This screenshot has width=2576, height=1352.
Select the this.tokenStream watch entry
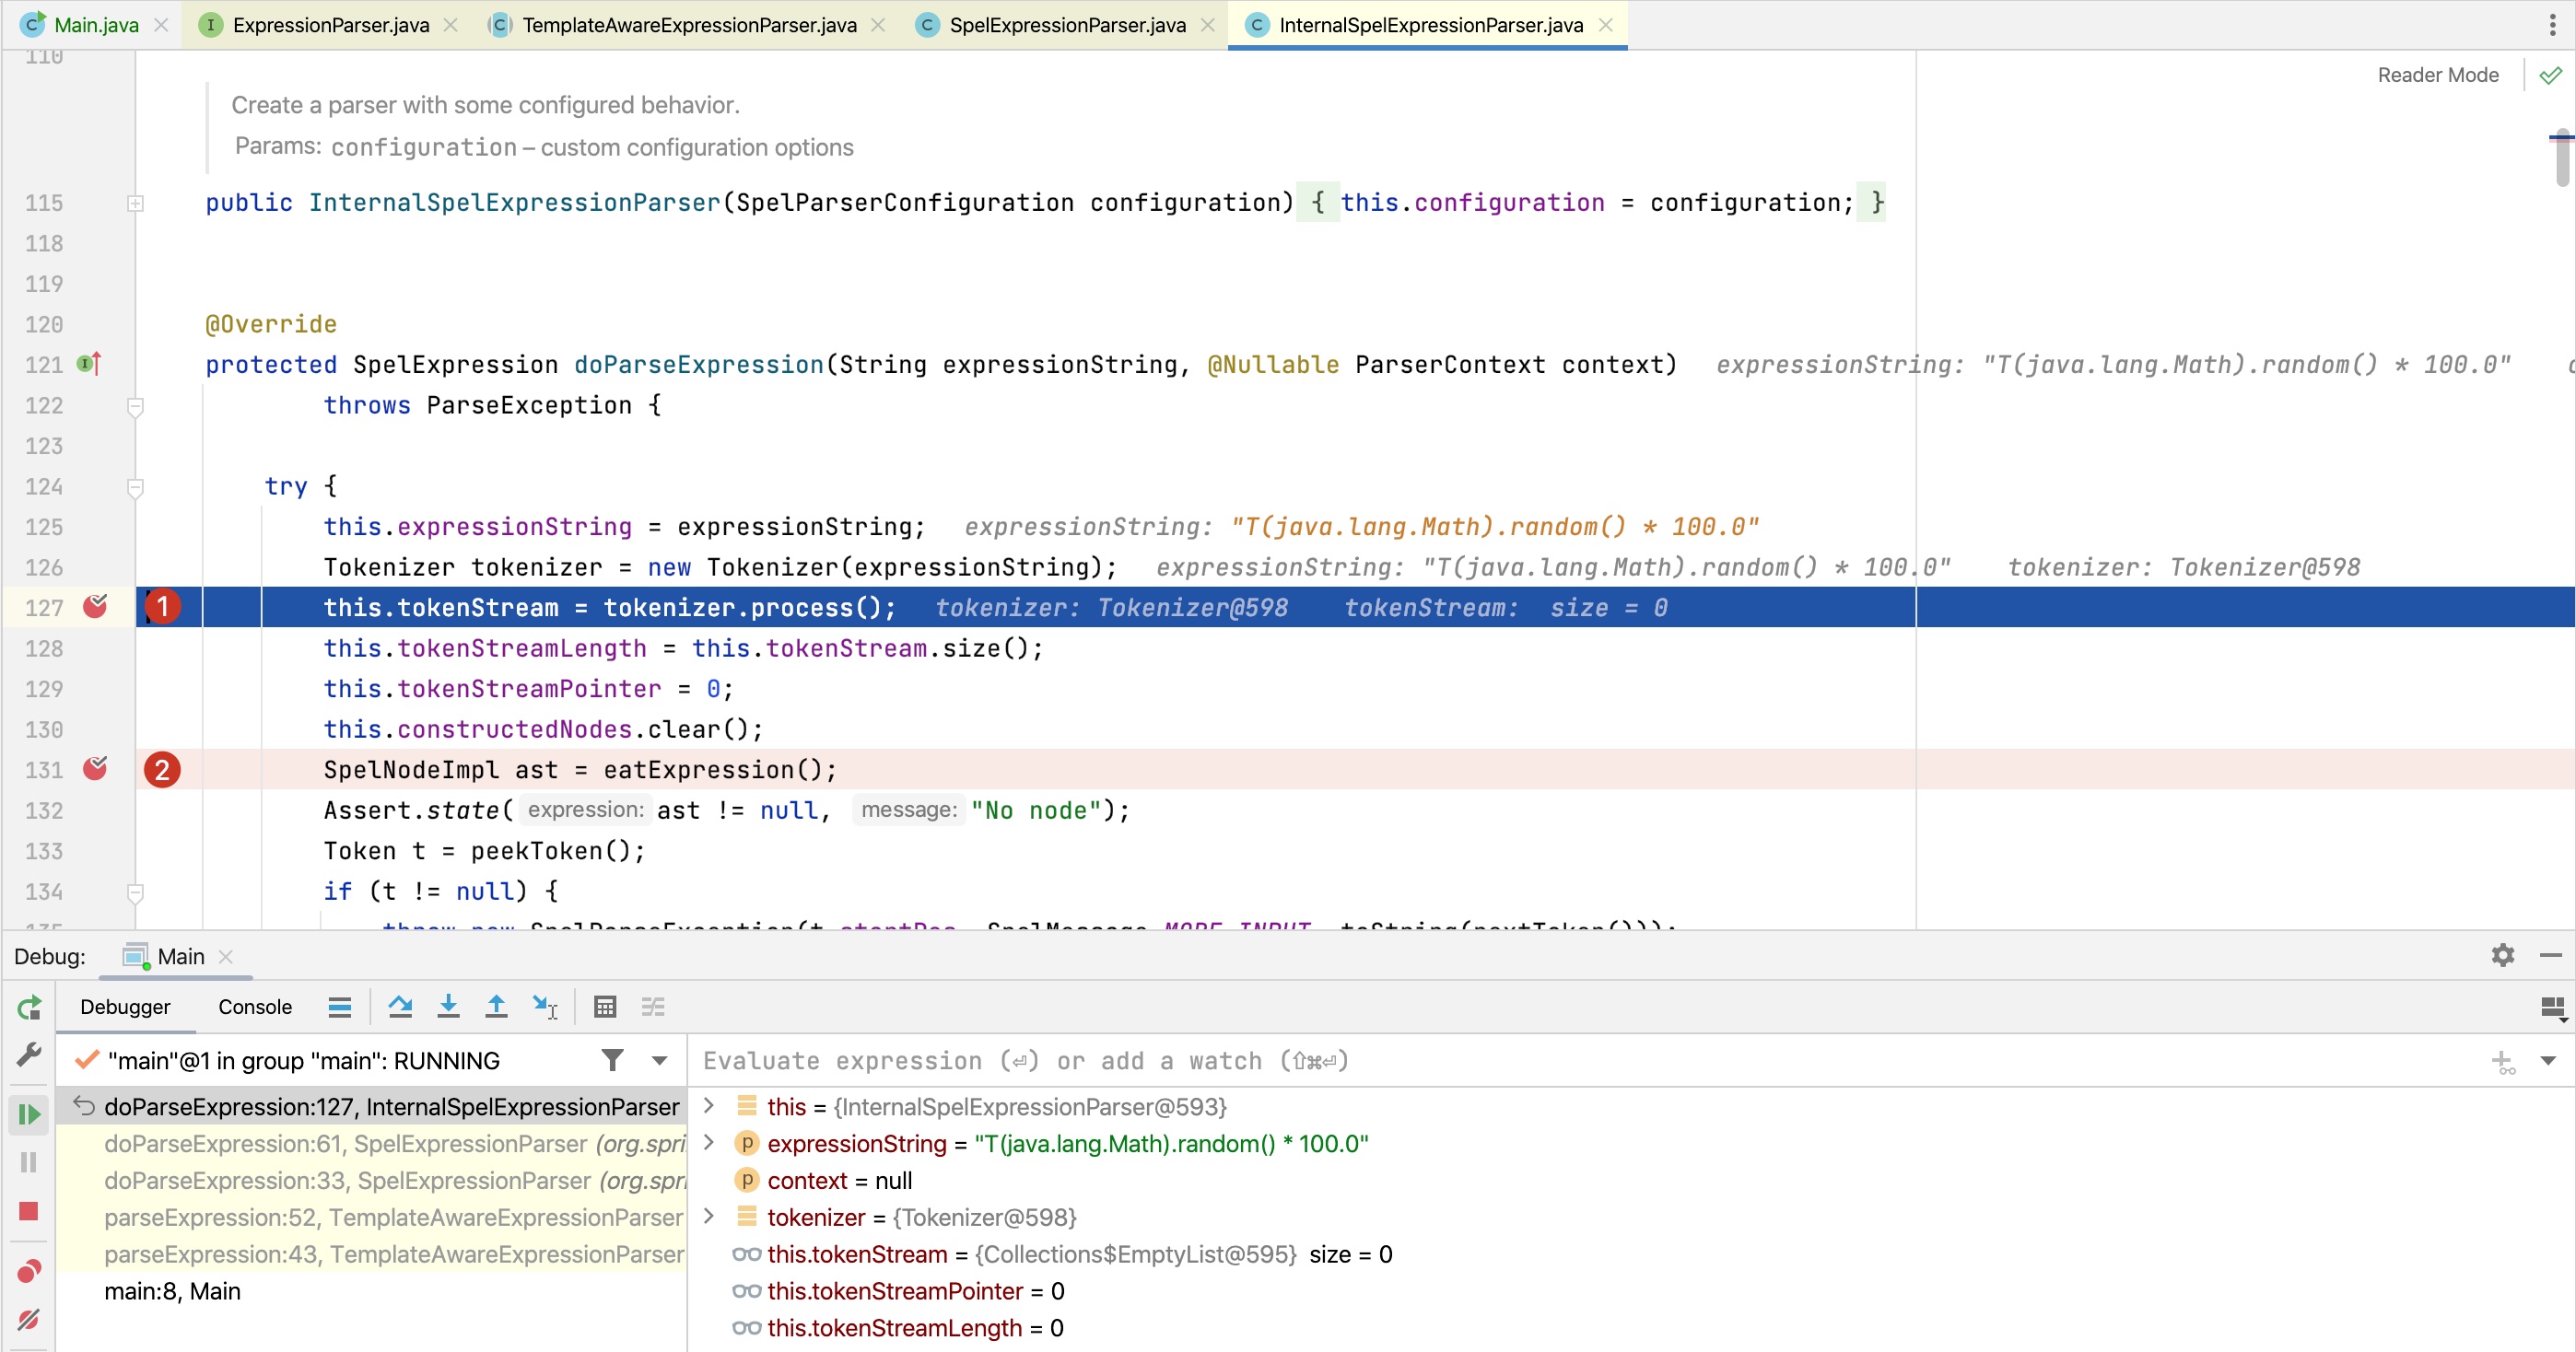pyautogui.click(x=1062, y=1255)
